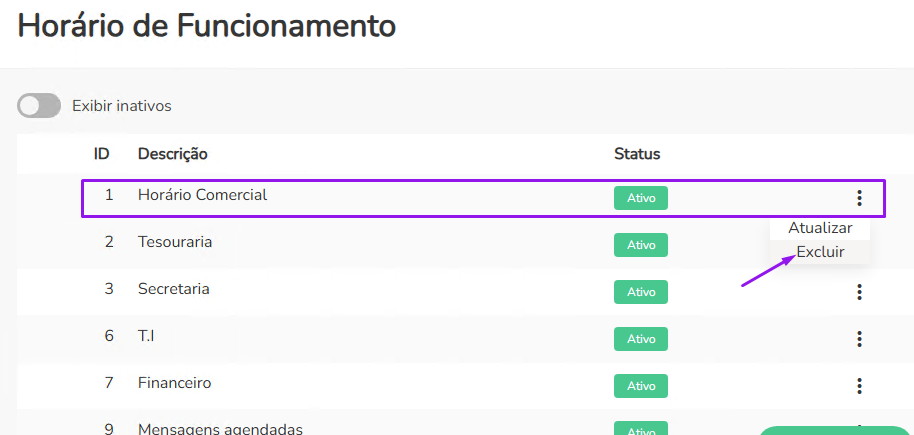Click the Ativo badge for Financeiro
The width and height of the screenshot is (914, 435).
click(640, 386)
